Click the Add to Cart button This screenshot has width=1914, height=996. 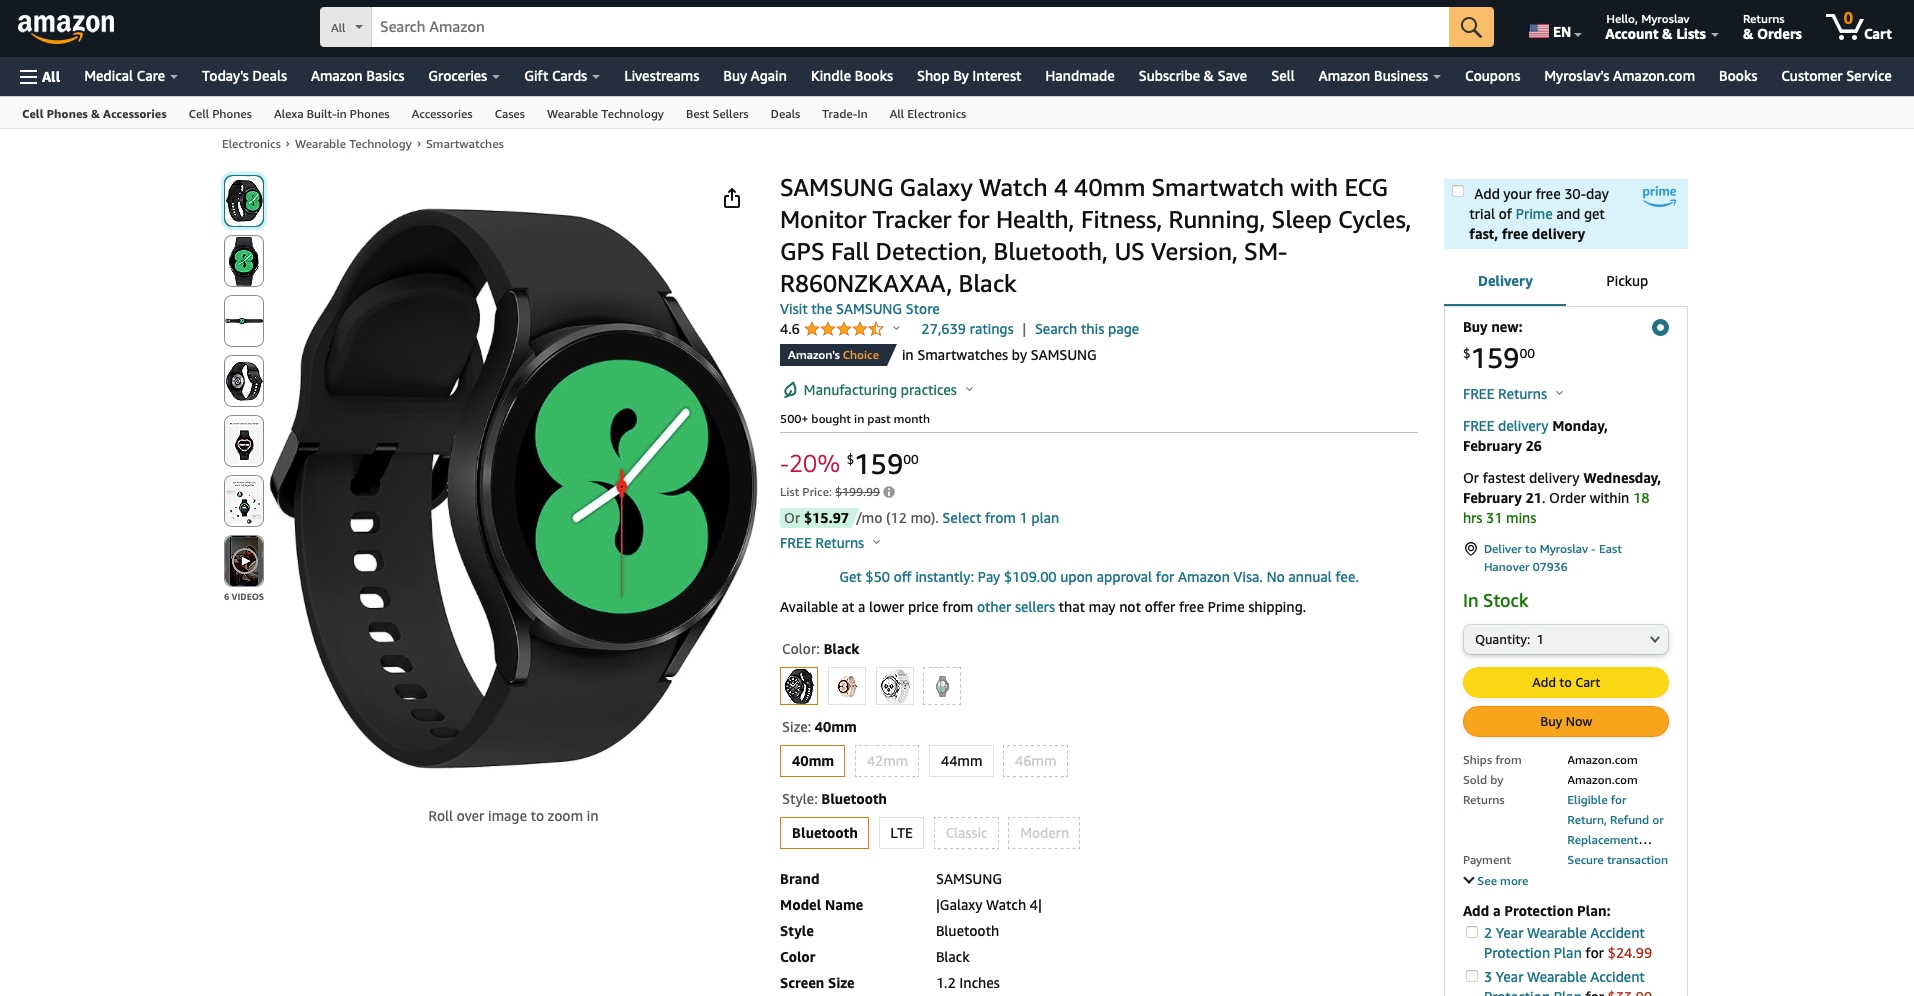click(x=1565, y=683)
